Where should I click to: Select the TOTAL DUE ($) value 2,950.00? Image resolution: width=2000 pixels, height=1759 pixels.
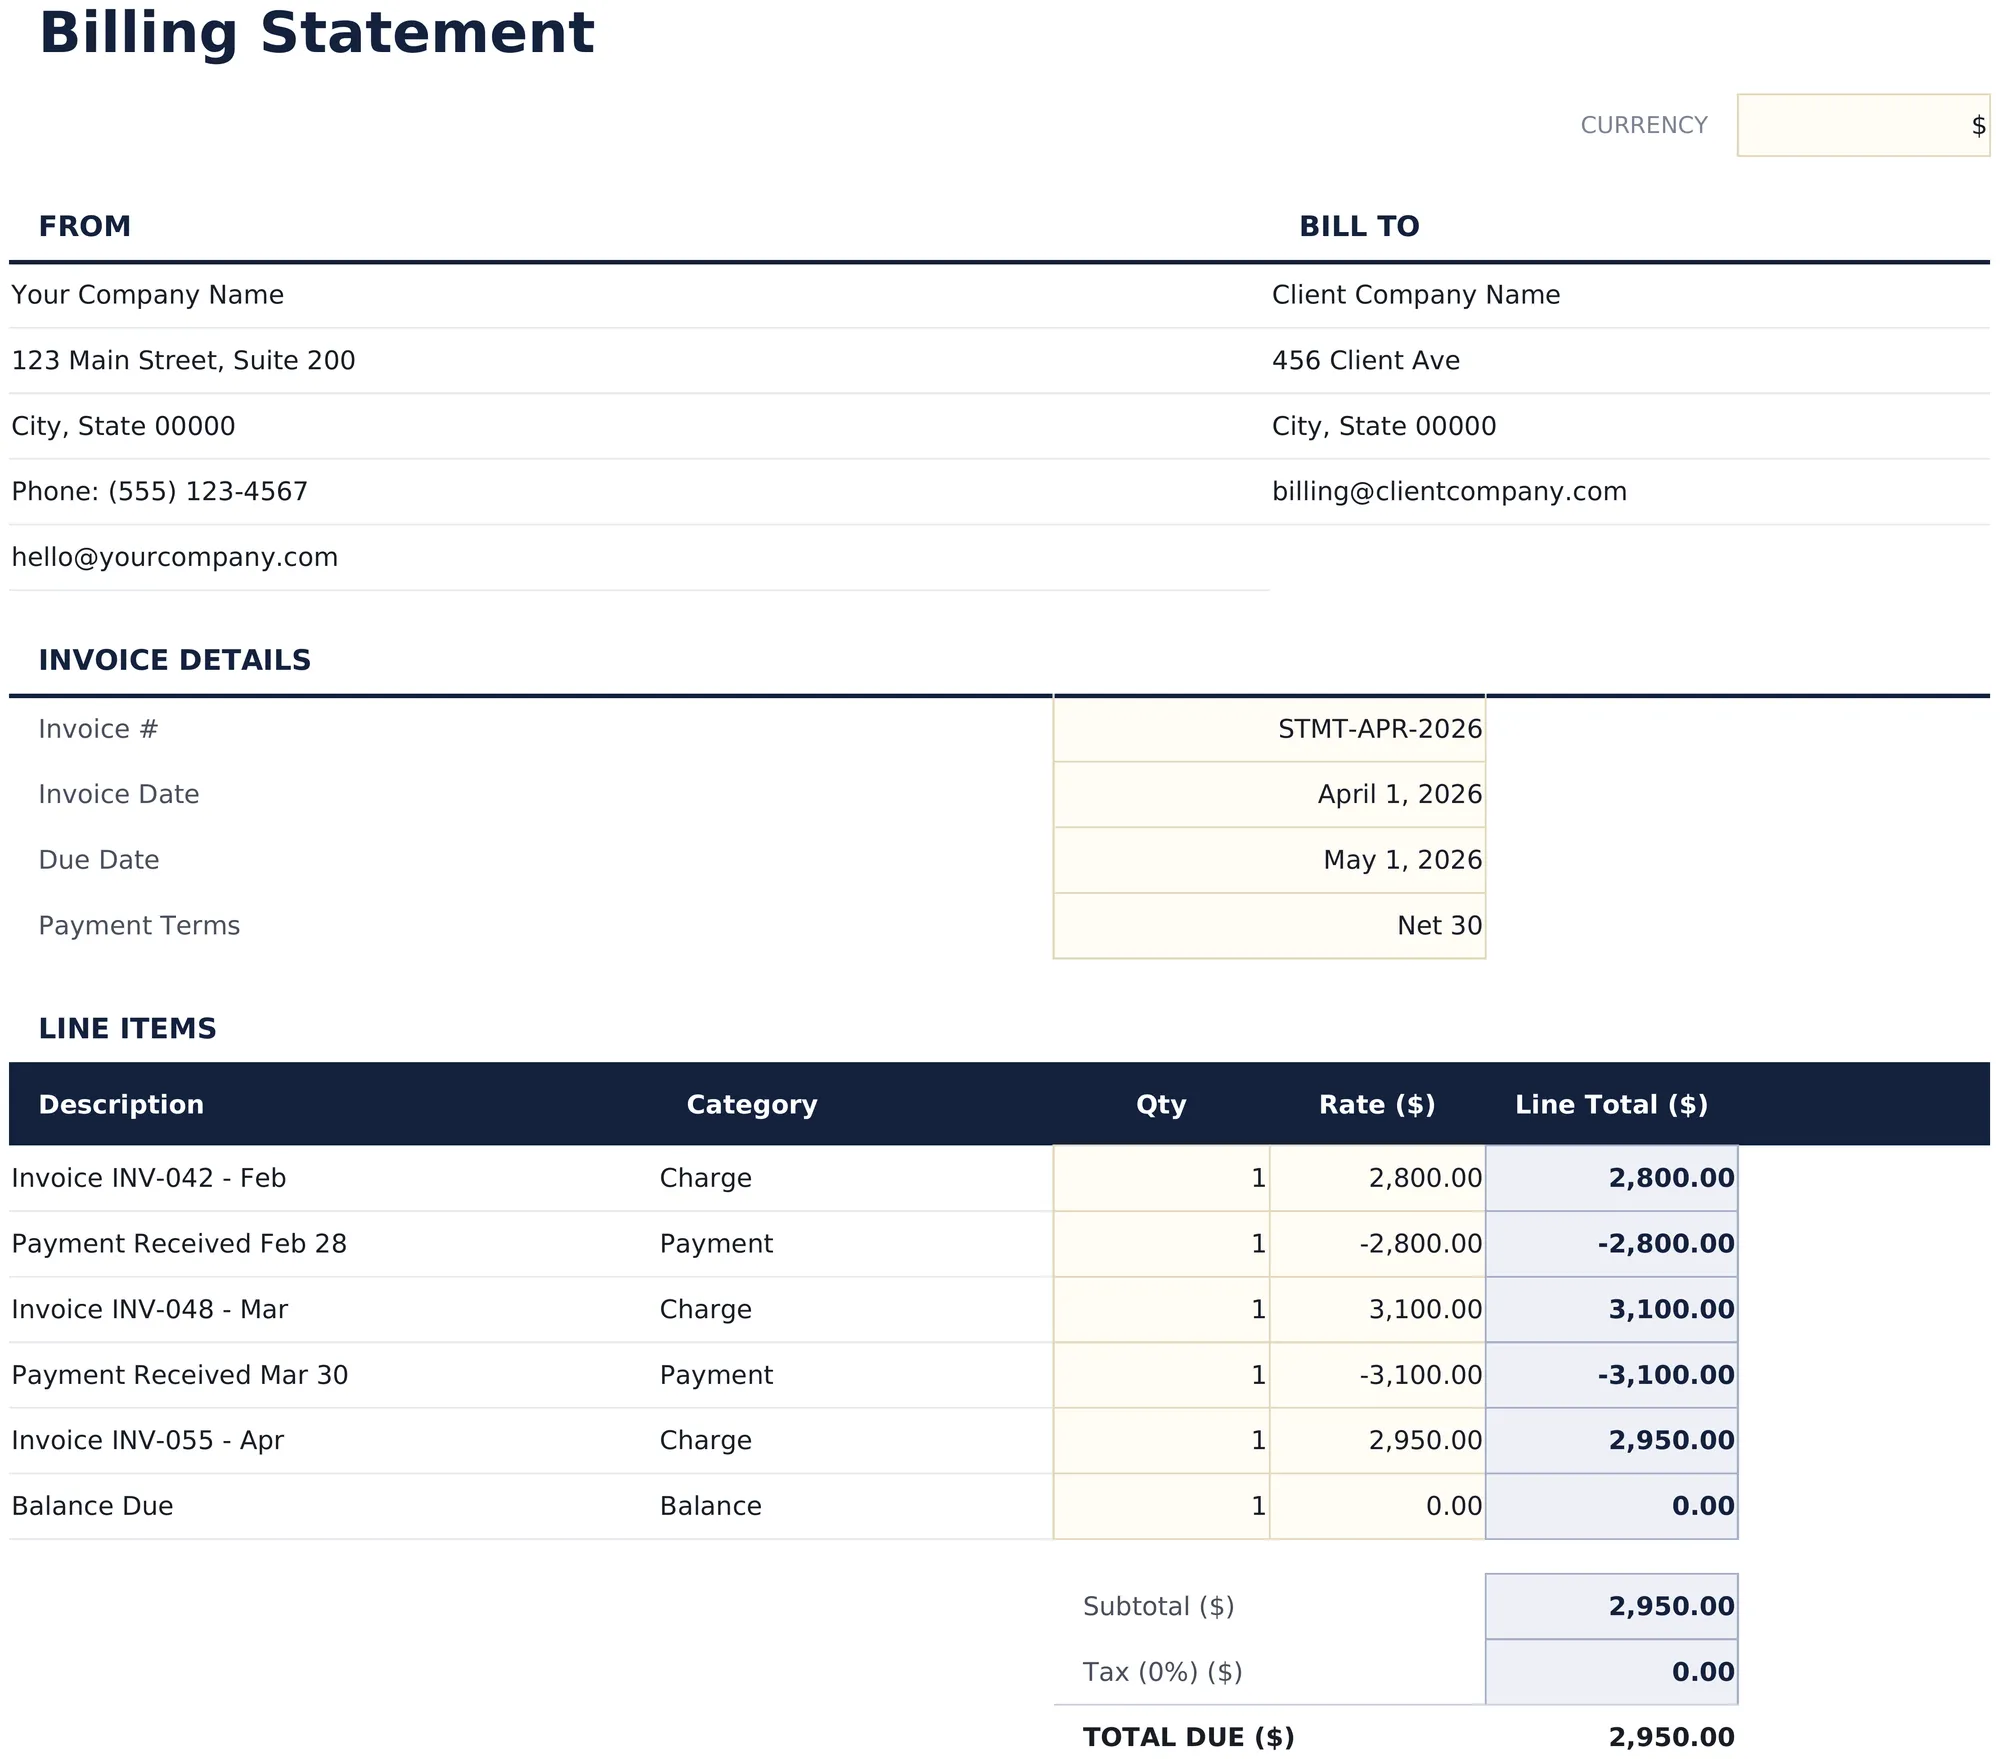pyautogui.click(x=1611, y=1737)
